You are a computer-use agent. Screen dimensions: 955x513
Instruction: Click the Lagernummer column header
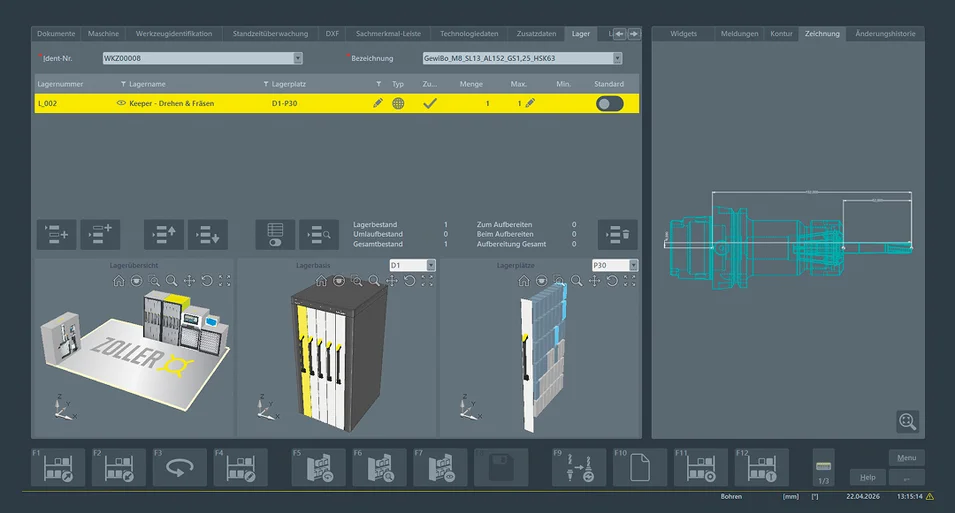[60, 84]
